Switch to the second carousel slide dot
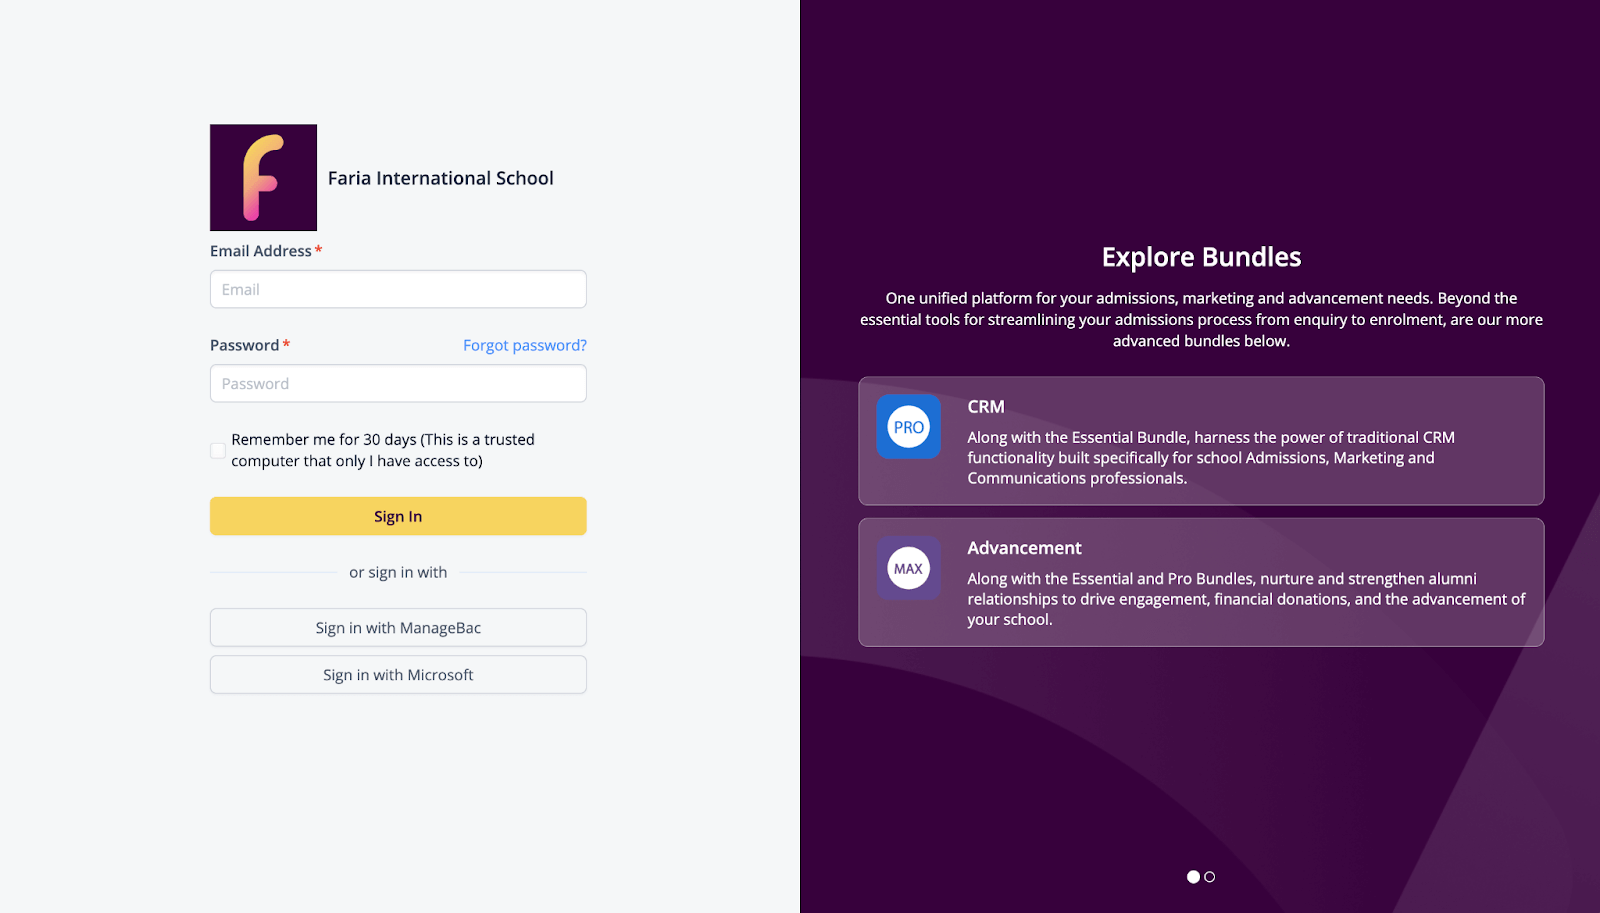Screen dimensions: 1600x913 click(x=1210, y=877)
